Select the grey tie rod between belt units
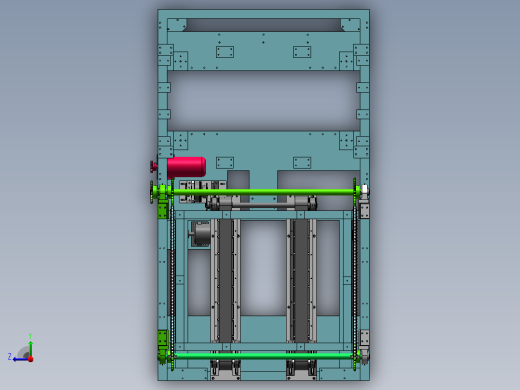This screenshot has height=390, width=520. (x=263, y=205)
